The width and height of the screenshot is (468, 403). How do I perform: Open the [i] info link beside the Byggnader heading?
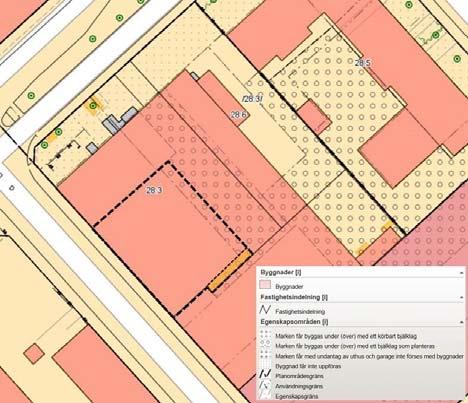pyautogui.click(x=298, y=272)
